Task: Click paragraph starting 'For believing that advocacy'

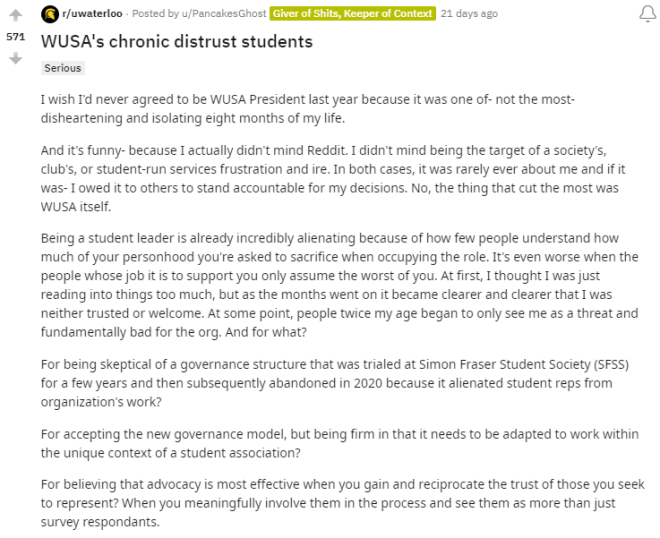Action: [x=343, y=503]
